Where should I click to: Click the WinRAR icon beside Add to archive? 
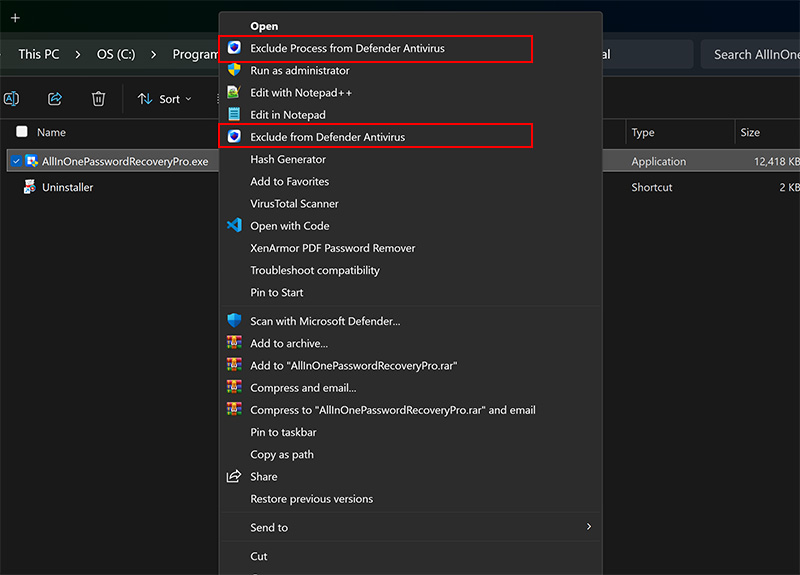point(234,343)
